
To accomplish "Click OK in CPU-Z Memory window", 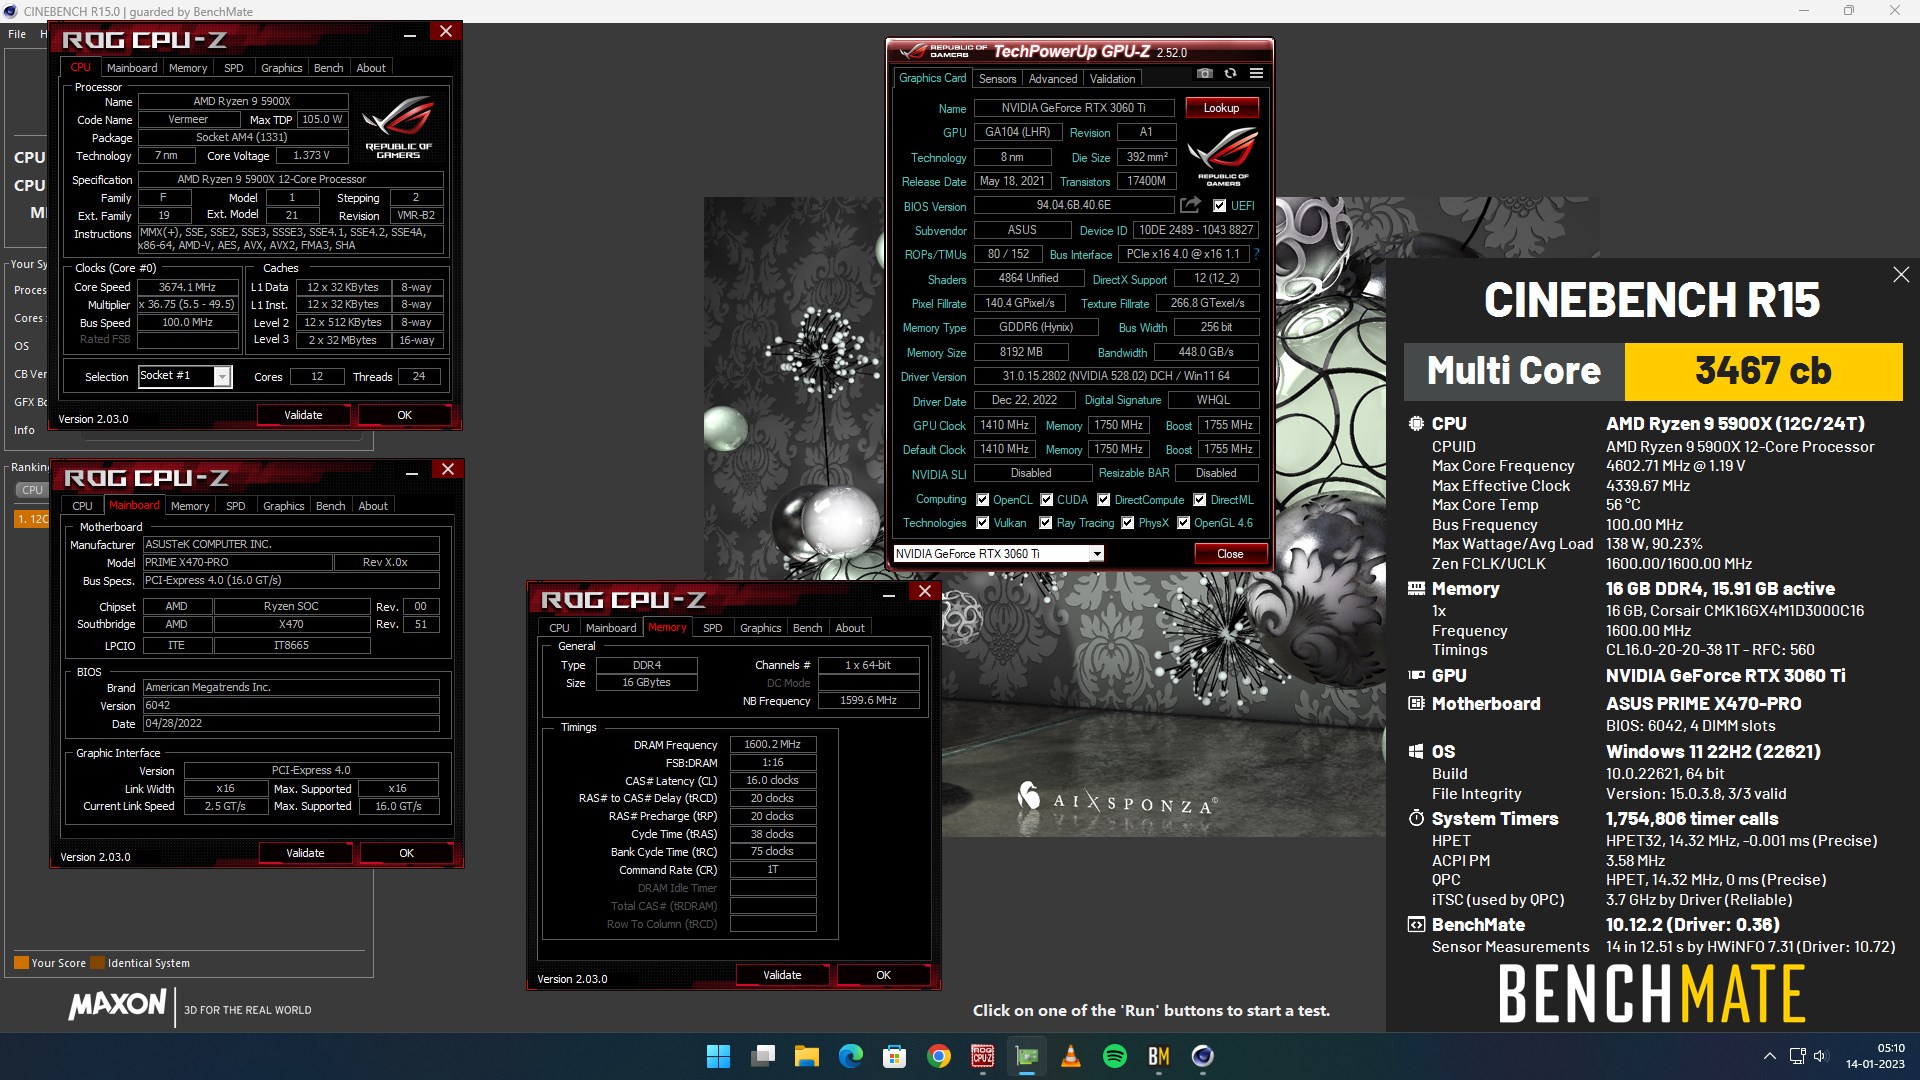I will click(883, 975).
